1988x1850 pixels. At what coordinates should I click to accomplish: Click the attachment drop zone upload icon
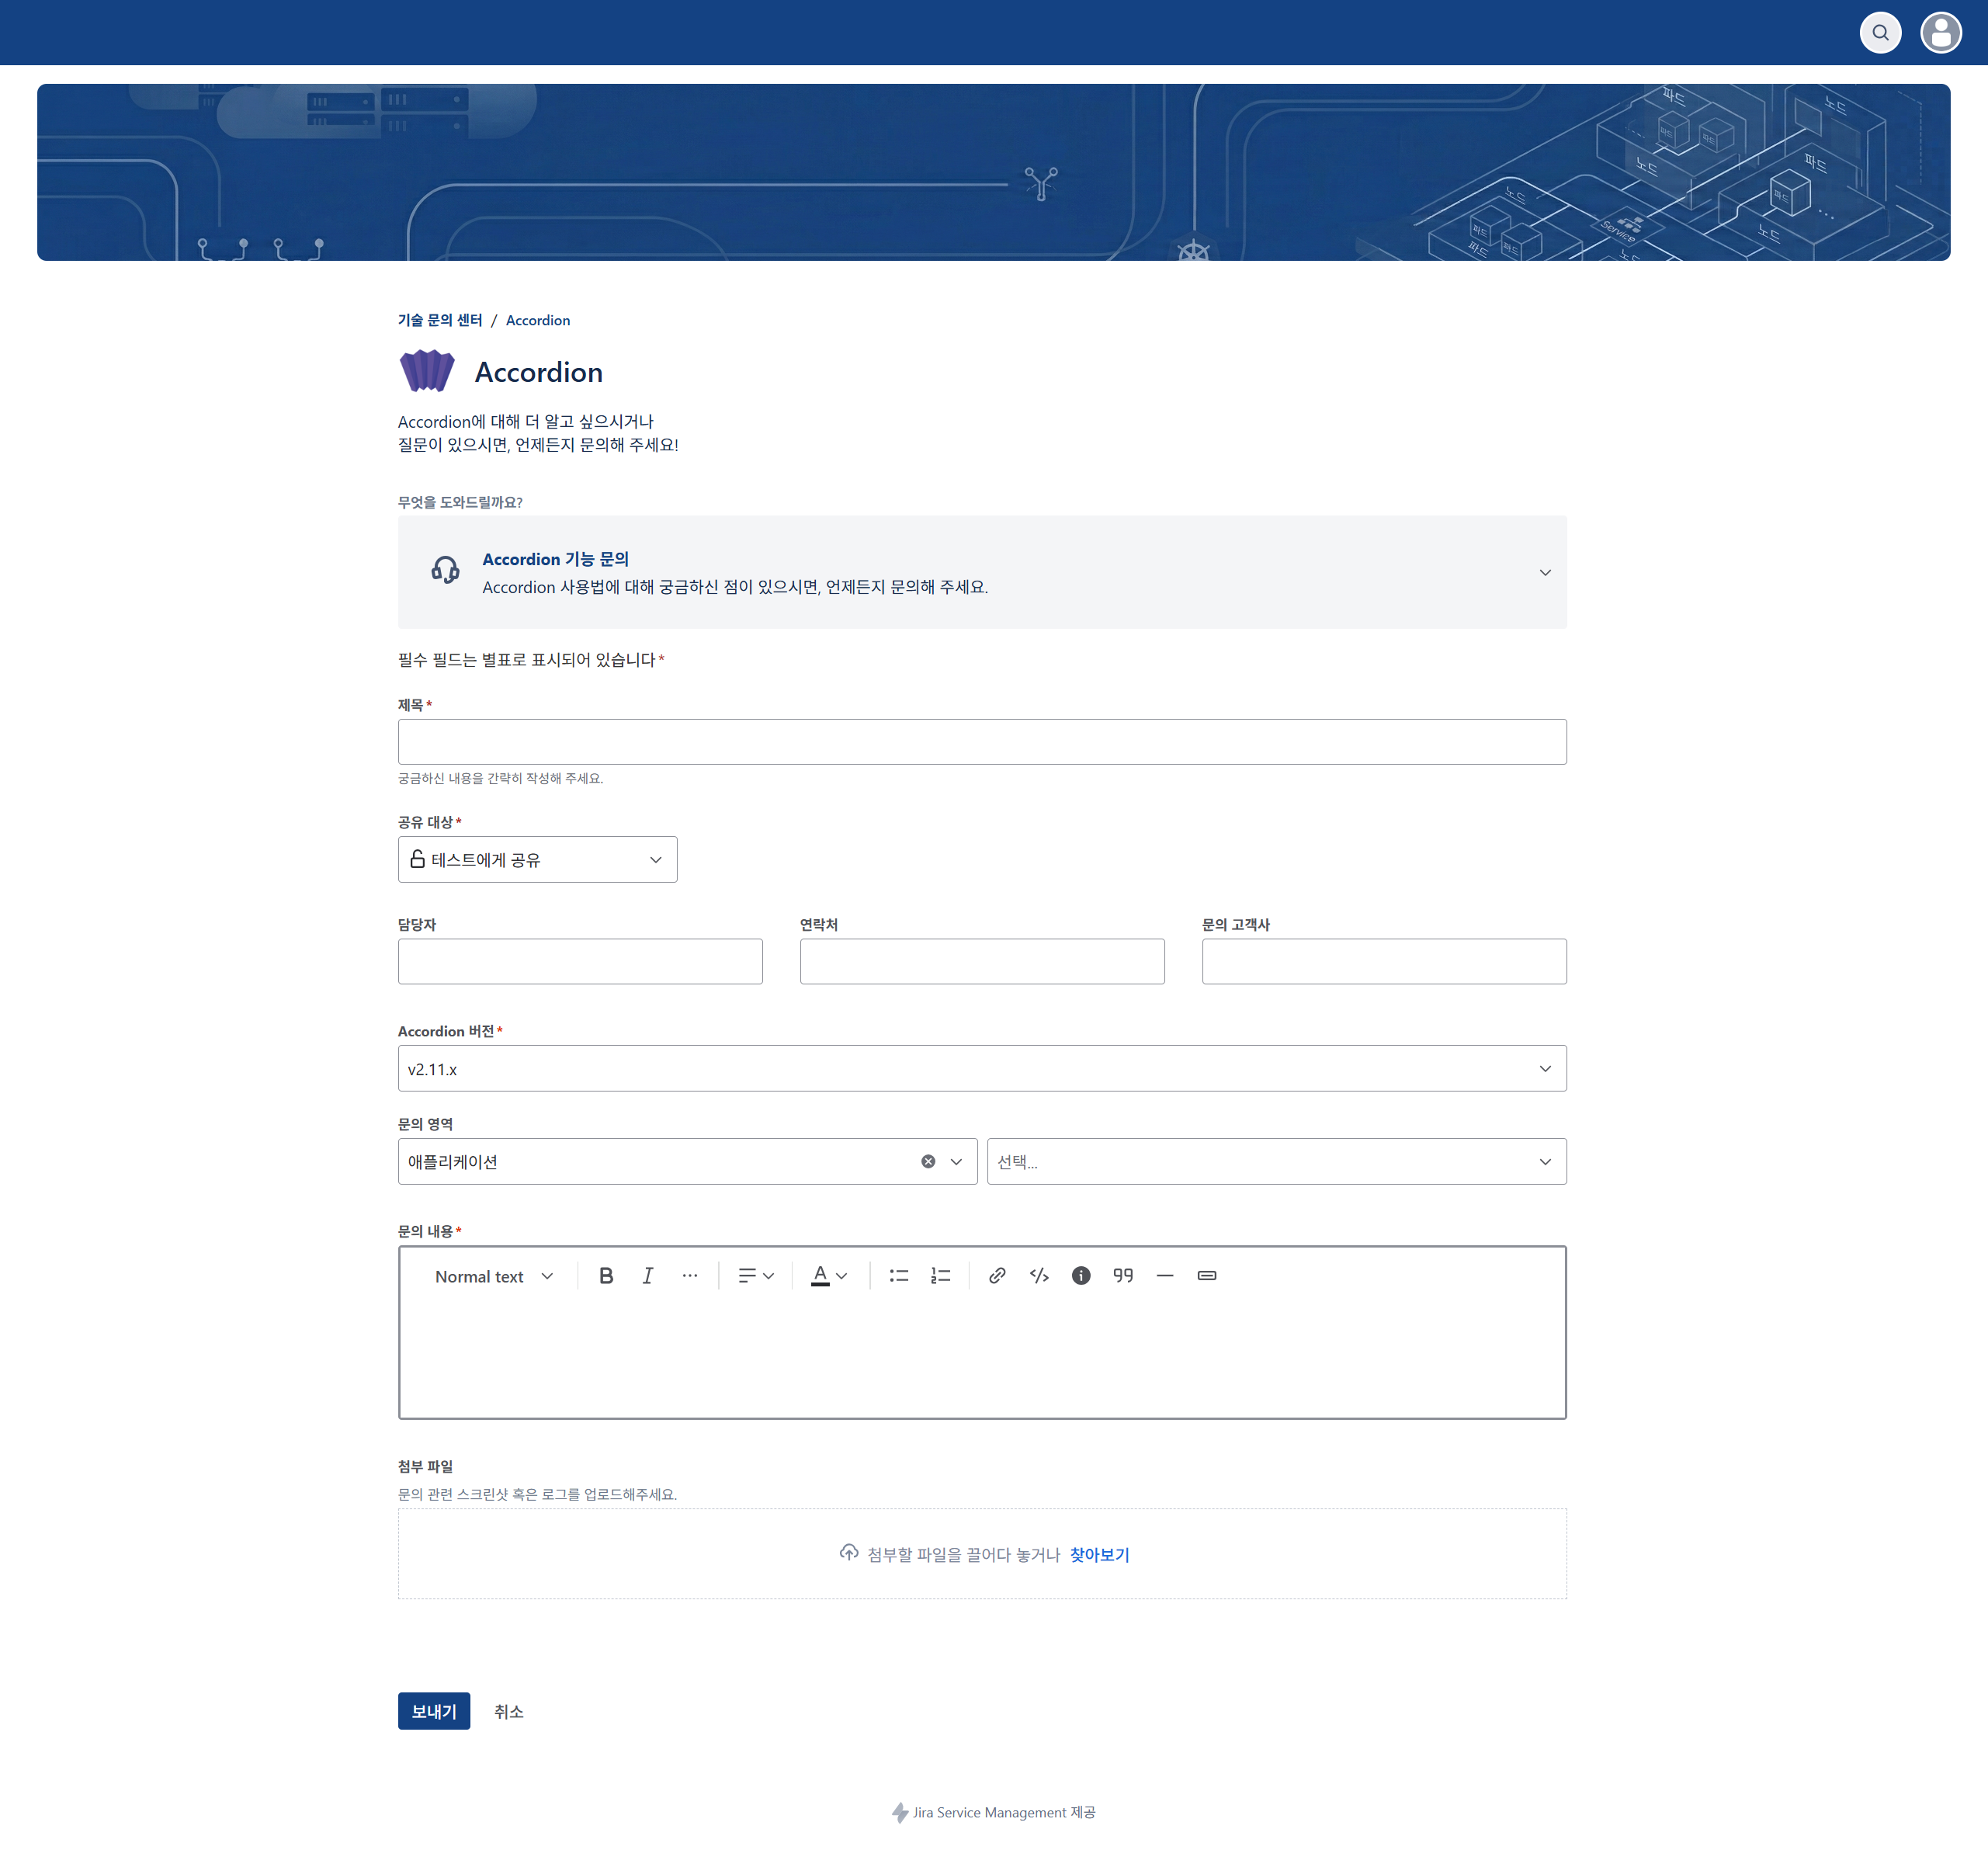point(849,1553)
